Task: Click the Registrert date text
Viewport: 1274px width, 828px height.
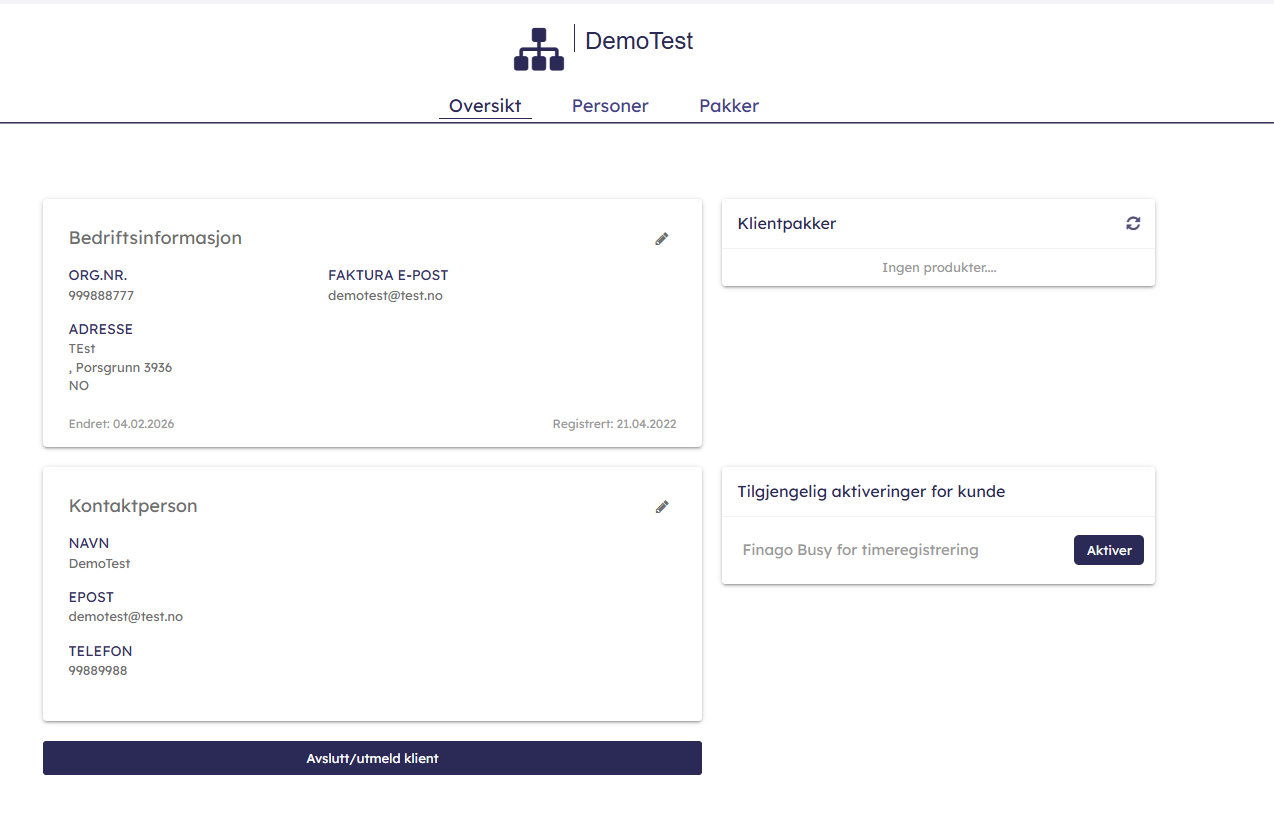Action: coord(614,424)
